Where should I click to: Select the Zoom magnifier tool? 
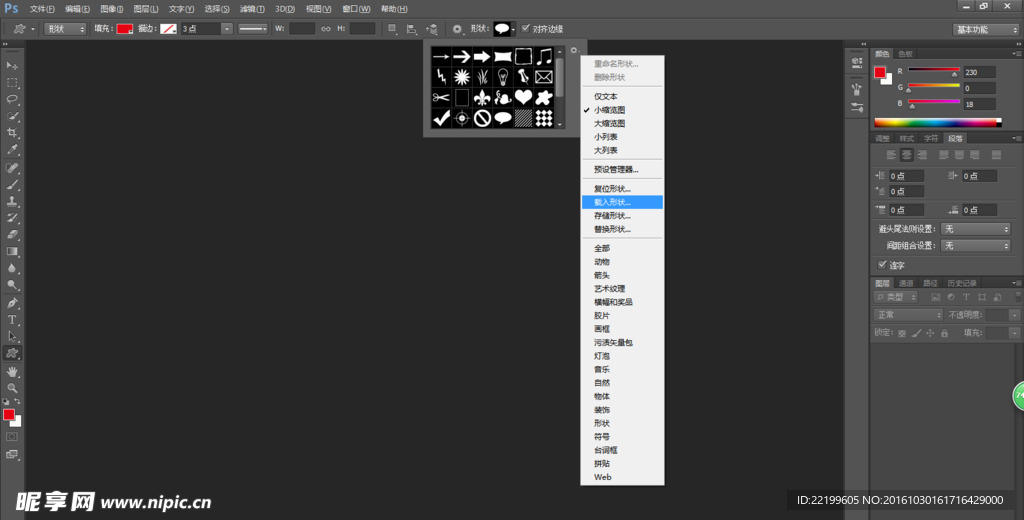pyautogui.click(x=13, y=387)
